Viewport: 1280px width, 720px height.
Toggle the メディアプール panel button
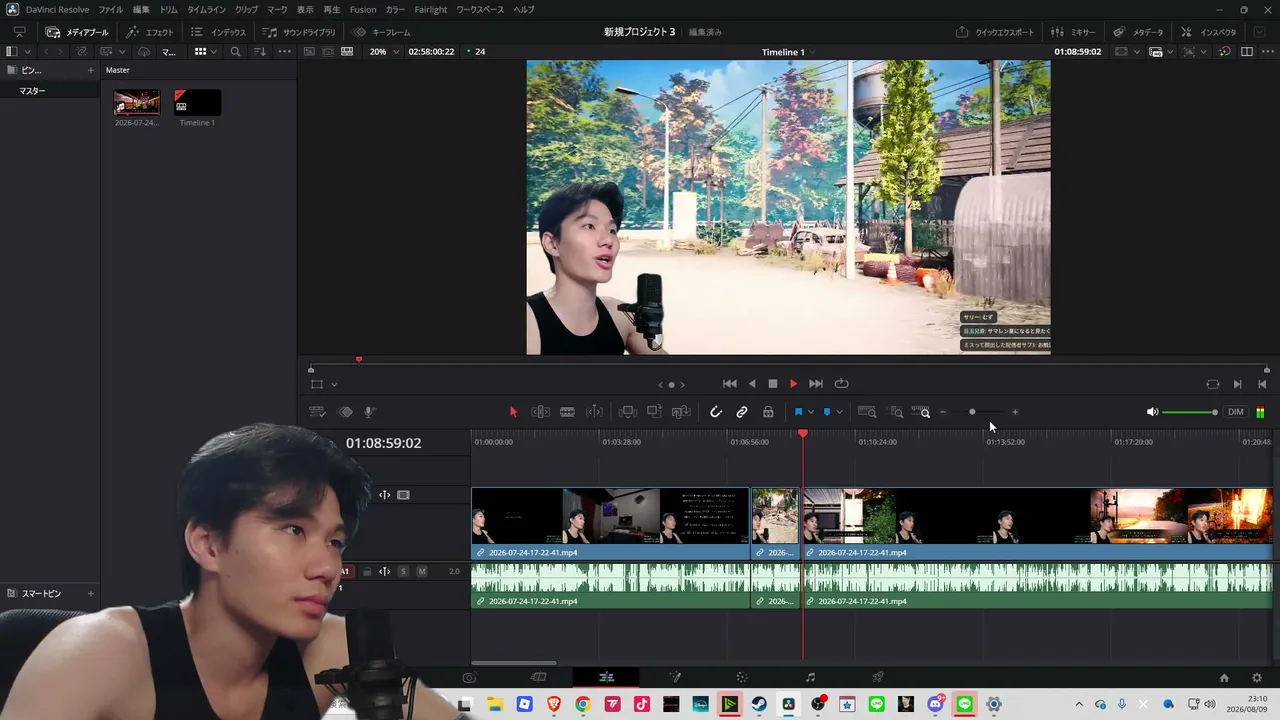77,32
